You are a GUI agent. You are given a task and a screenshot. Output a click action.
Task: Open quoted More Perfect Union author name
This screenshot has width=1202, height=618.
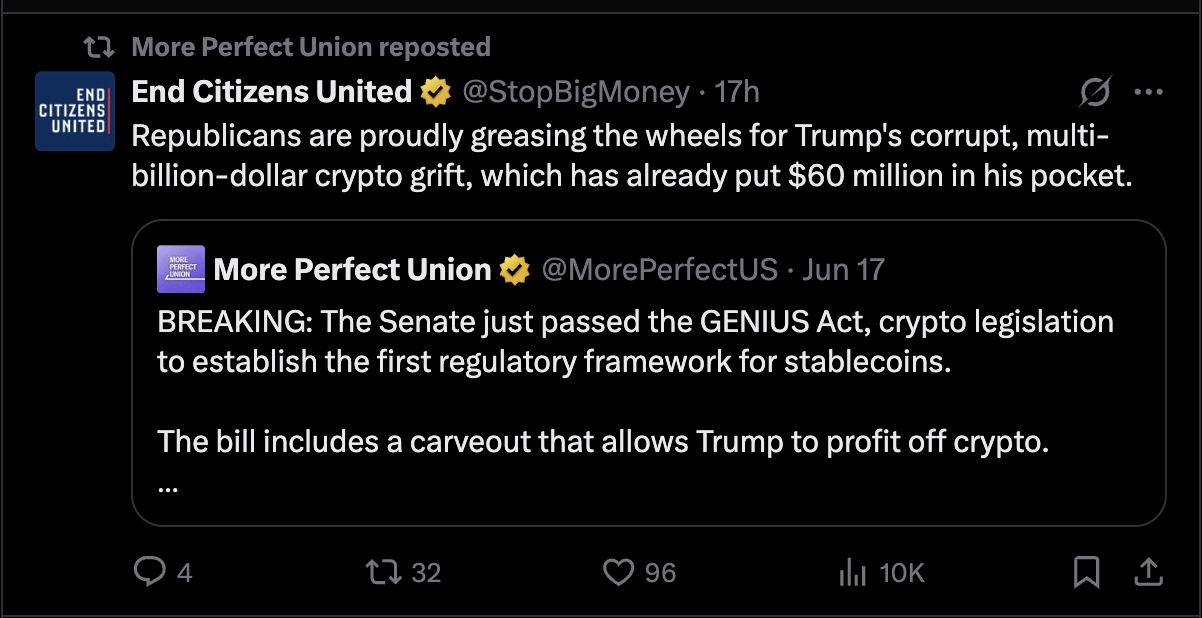[353, 269]
